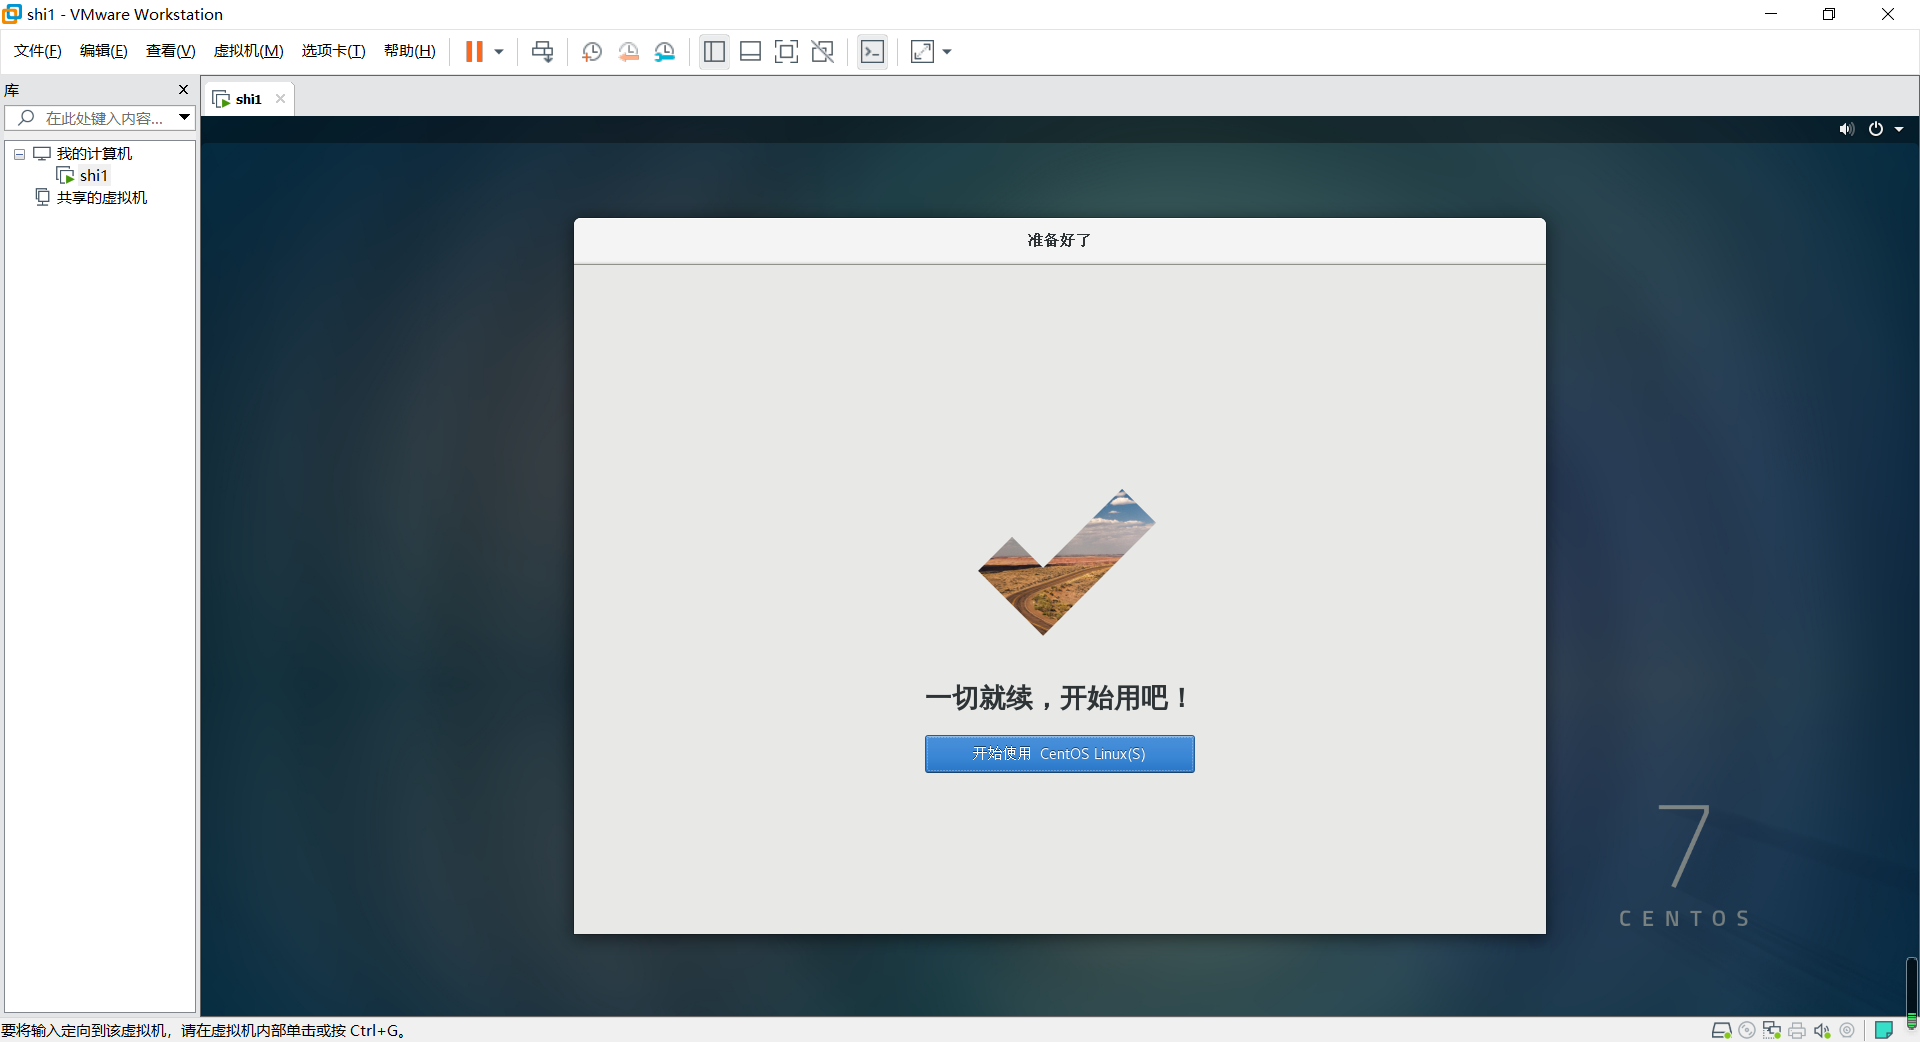
Task: Click the sound card status icon
Action: point(1822,1030)
